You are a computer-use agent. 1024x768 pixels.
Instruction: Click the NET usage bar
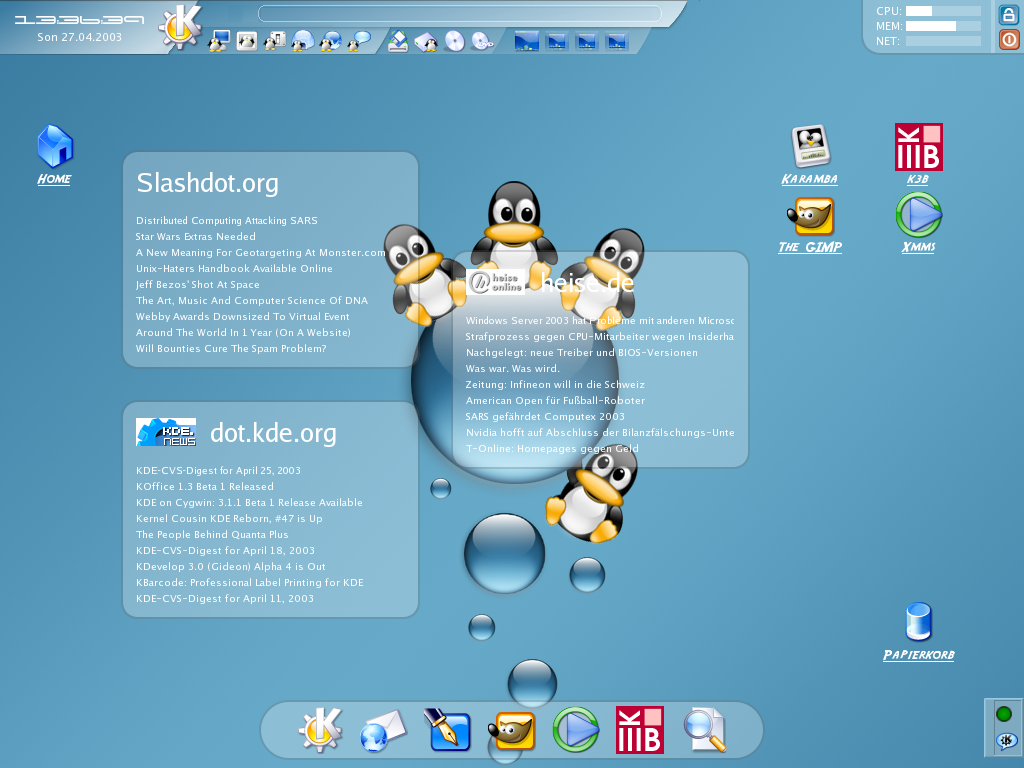coord(943,41)
